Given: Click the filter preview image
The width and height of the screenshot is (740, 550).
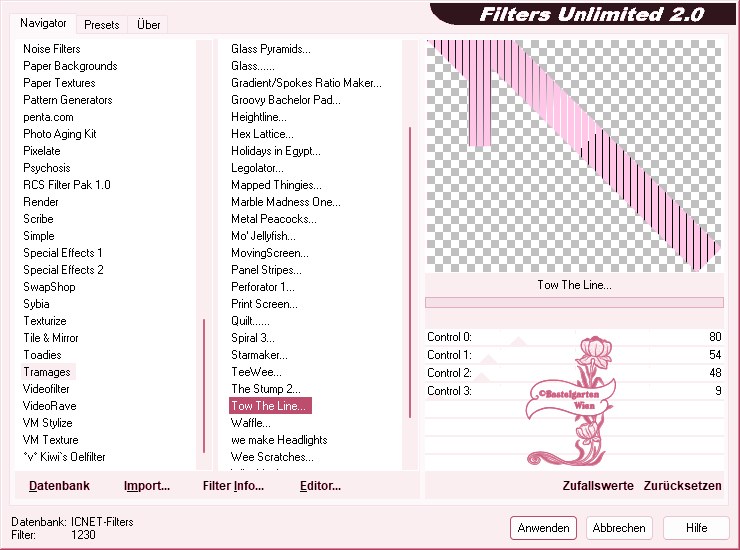Looking at the screenshot, I should pos(574,156).
